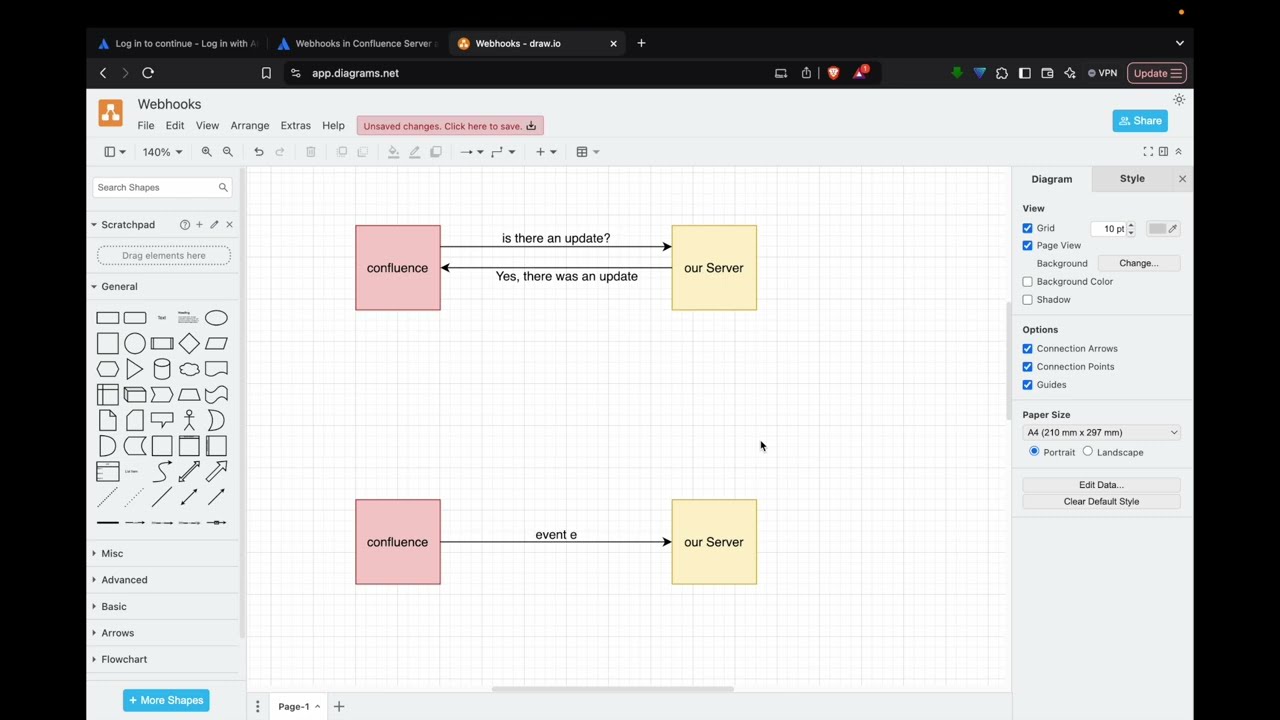Click the Background Change... button
Screen dimensions: 1280x720
coord(1138,263)
